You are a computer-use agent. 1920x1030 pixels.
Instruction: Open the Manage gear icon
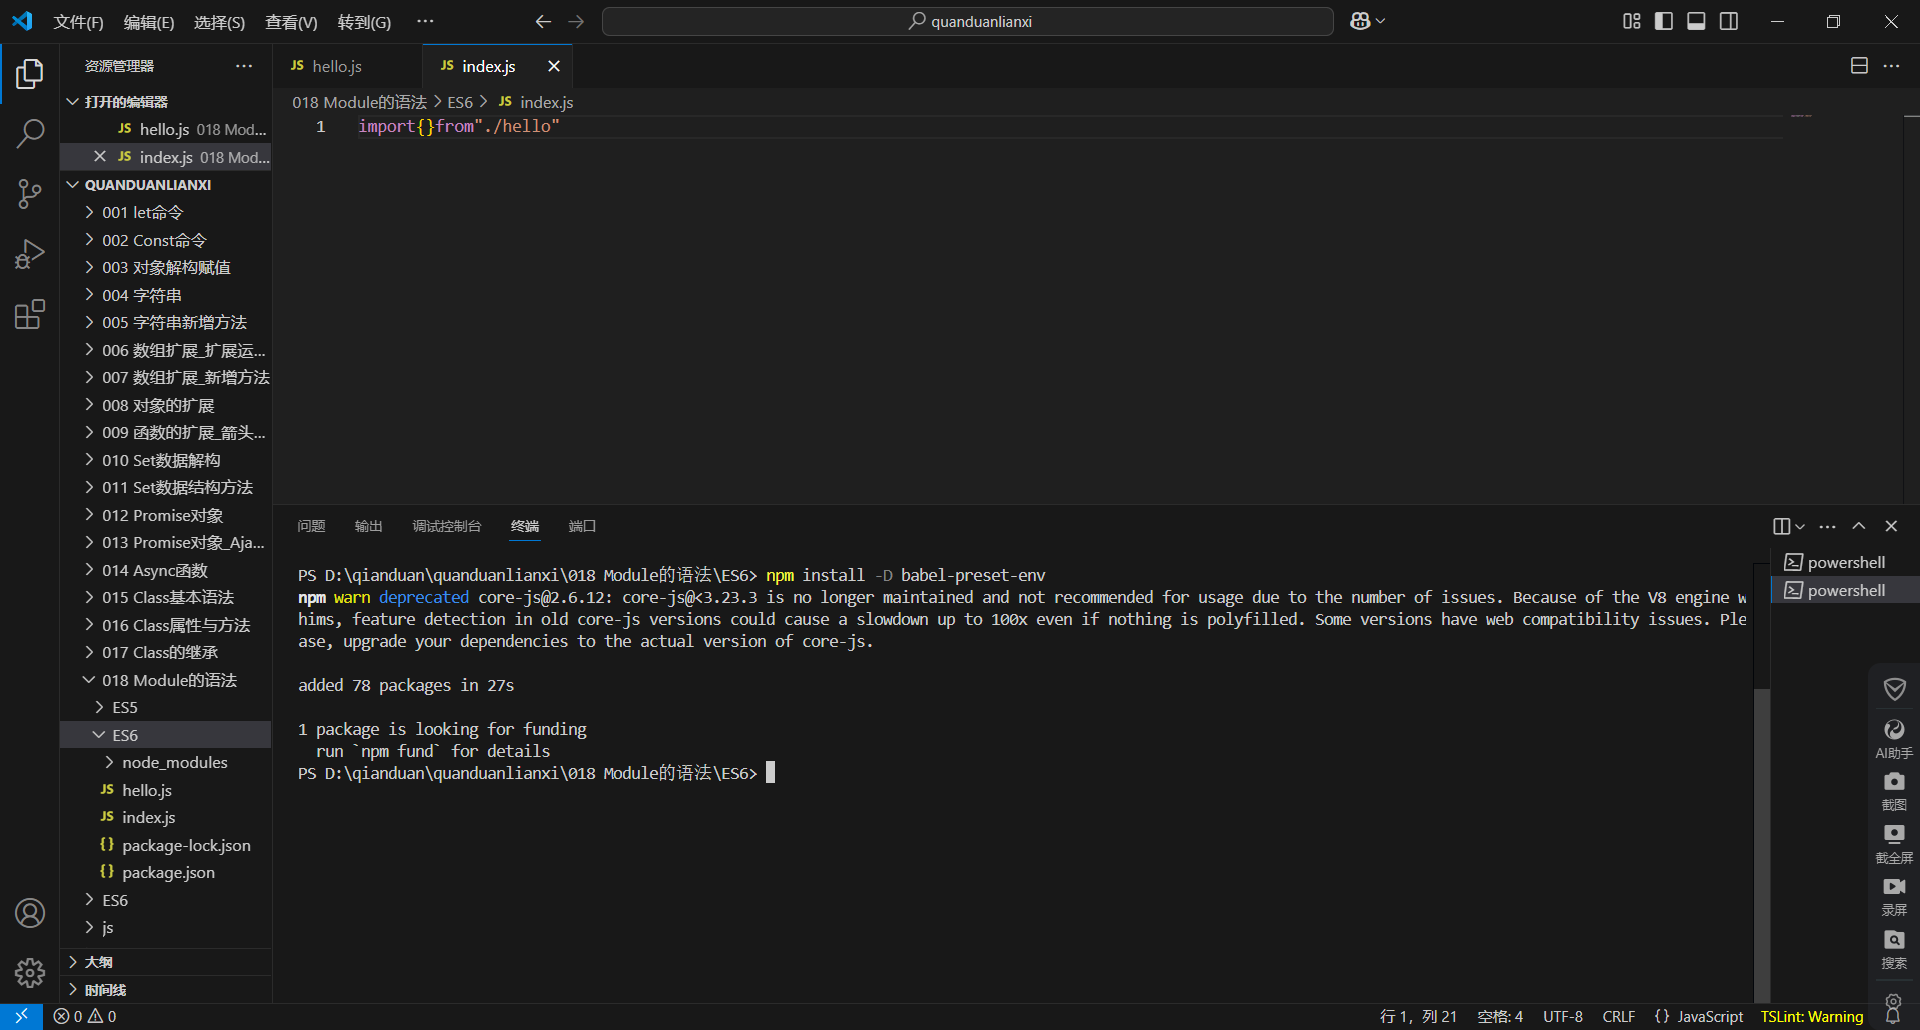tap(30, 972)
